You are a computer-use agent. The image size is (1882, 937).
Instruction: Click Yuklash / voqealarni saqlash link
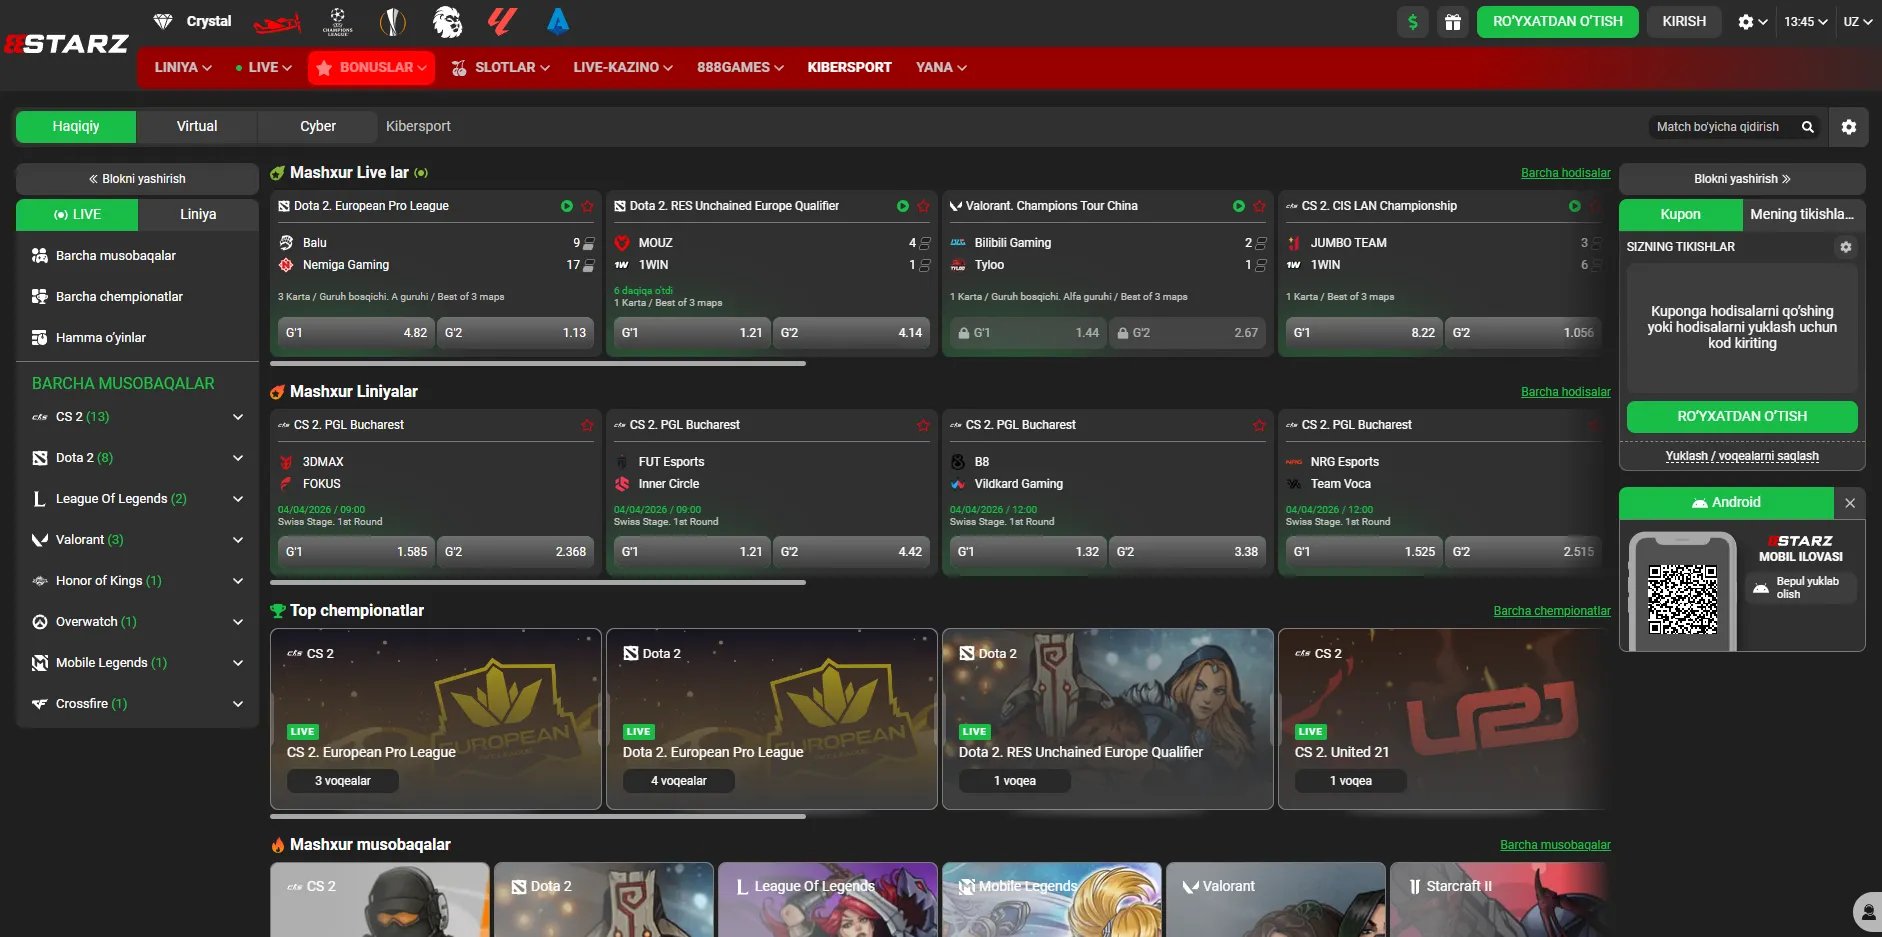pos(1742,456)
